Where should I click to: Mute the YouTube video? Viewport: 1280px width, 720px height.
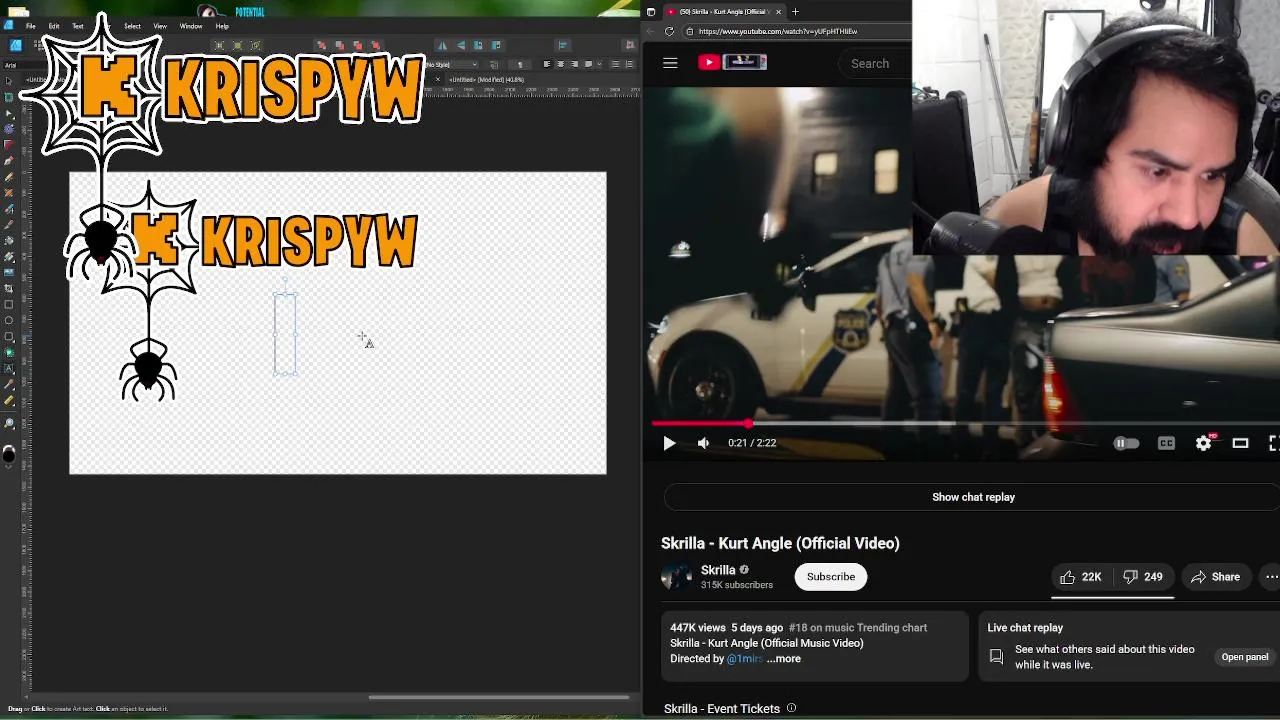coord(703,443)
